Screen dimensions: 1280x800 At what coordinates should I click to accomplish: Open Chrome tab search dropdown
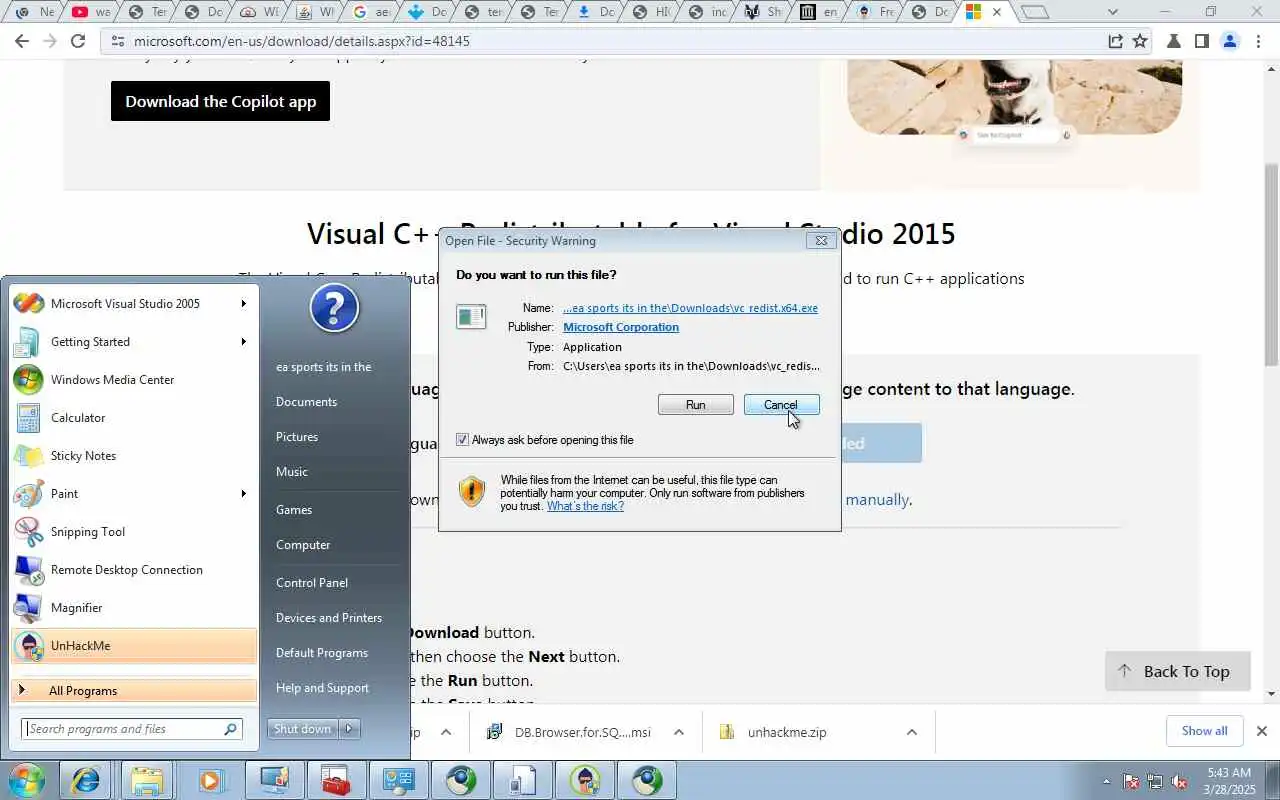click(x=1112, y=12)
